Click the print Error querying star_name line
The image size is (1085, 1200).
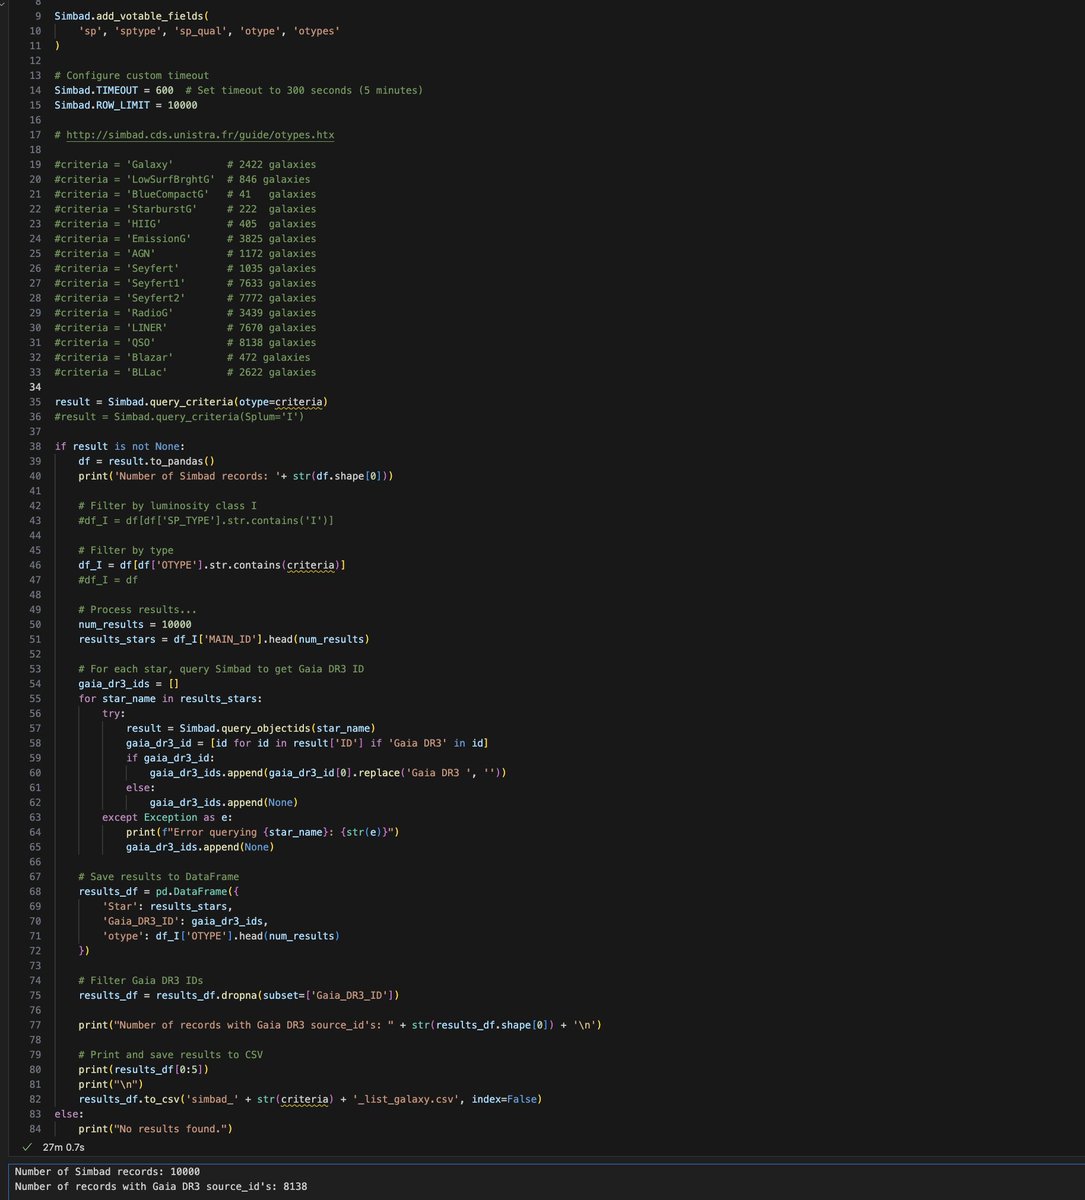click(263, 832)
